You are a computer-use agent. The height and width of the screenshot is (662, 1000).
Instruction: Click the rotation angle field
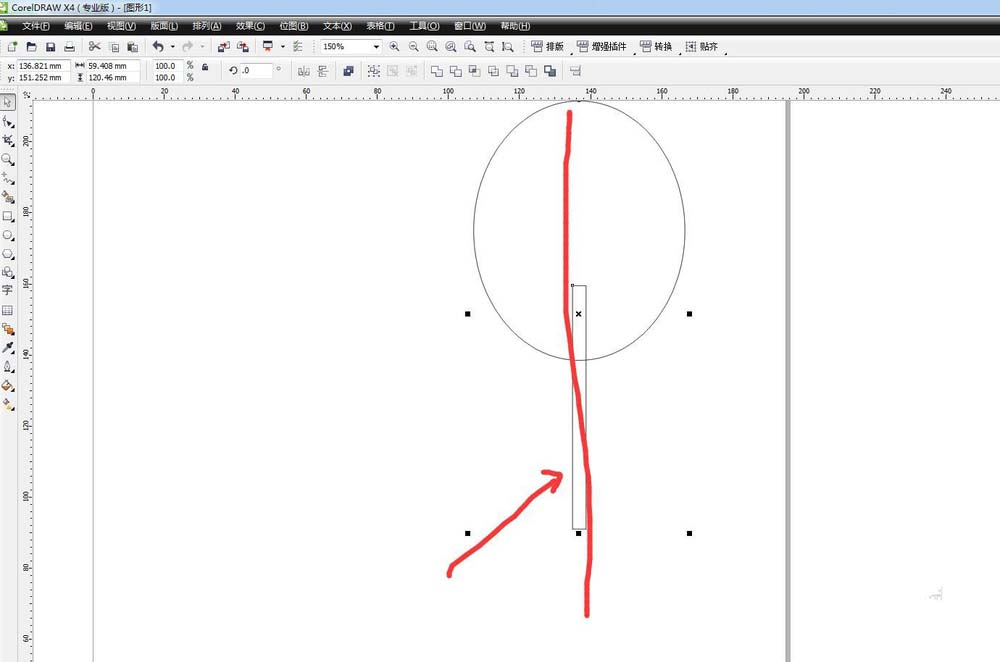pyautogui.click(x=256, y=70)
